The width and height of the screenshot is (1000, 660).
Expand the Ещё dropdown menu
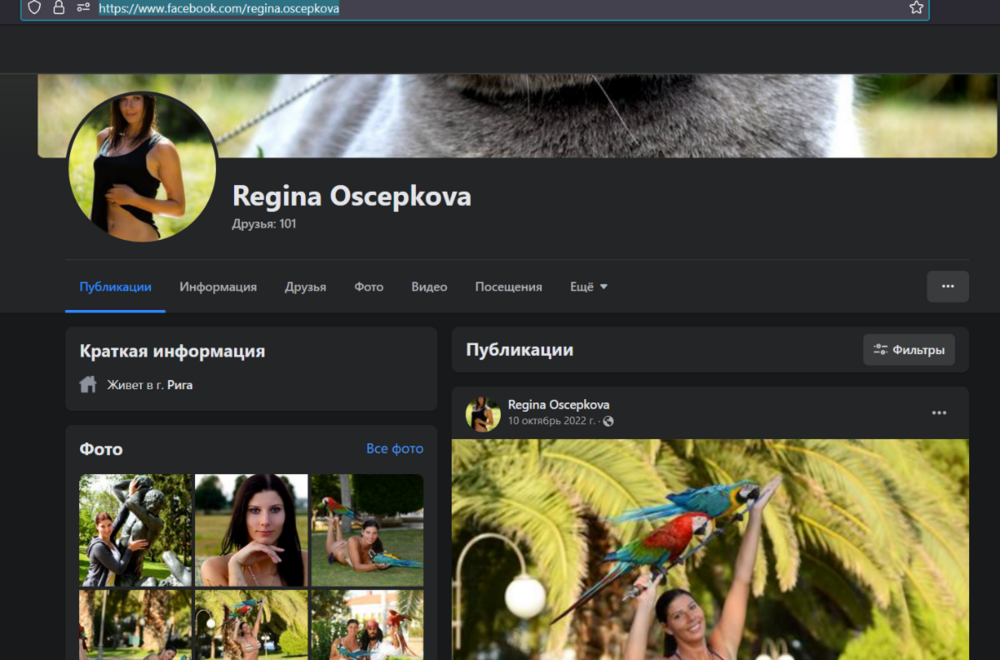pos(589,287)
